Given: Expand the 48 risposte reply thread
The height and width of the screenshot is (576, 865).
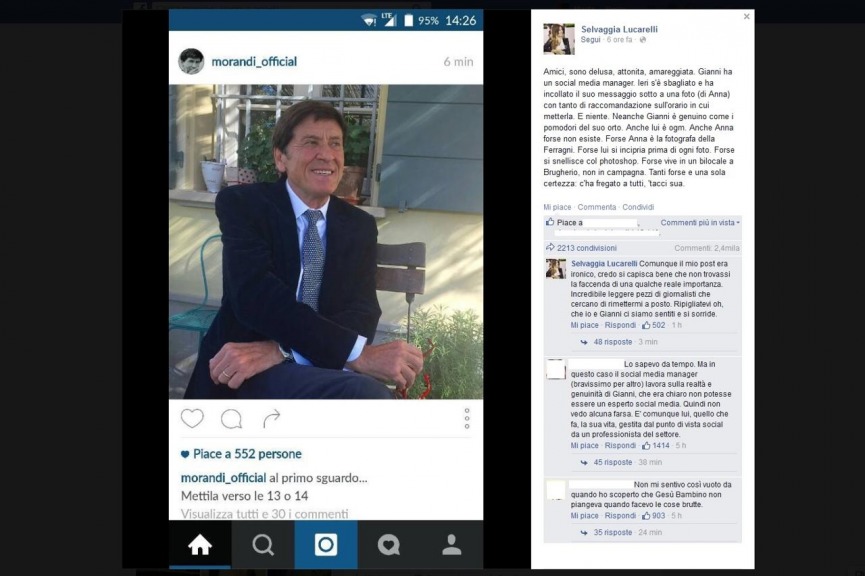Looking at the screenshot, I should pos(612,342).
